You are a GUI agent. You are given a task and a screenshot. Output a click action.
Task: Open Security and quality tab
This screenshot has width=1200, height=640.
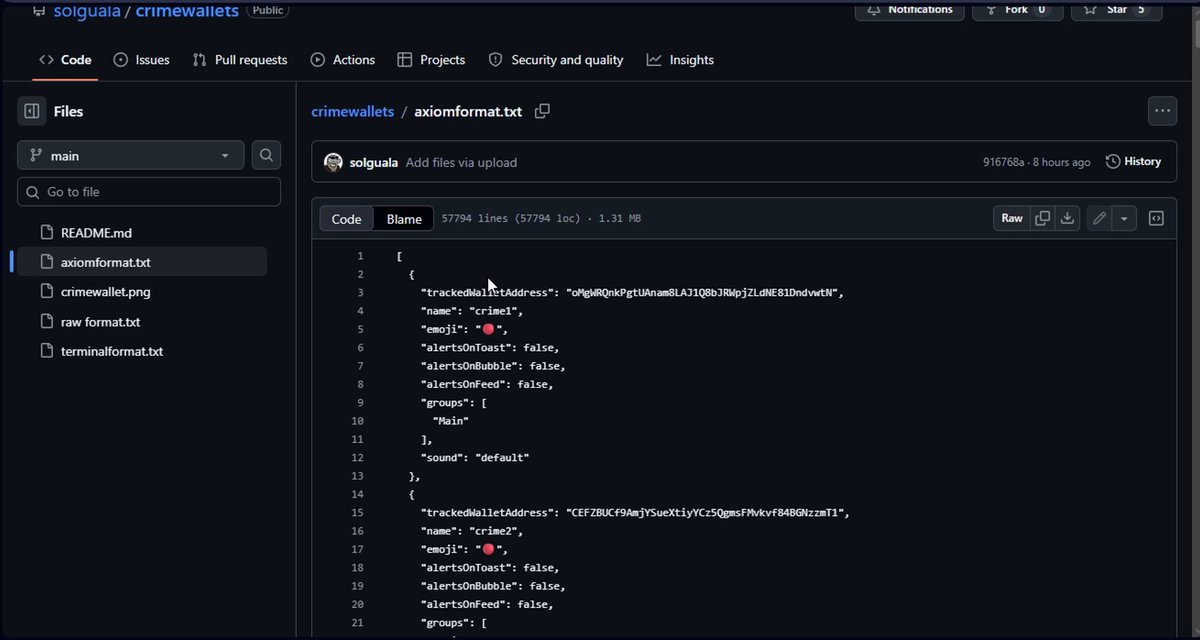pyautogui.click(x=556, y=60)
